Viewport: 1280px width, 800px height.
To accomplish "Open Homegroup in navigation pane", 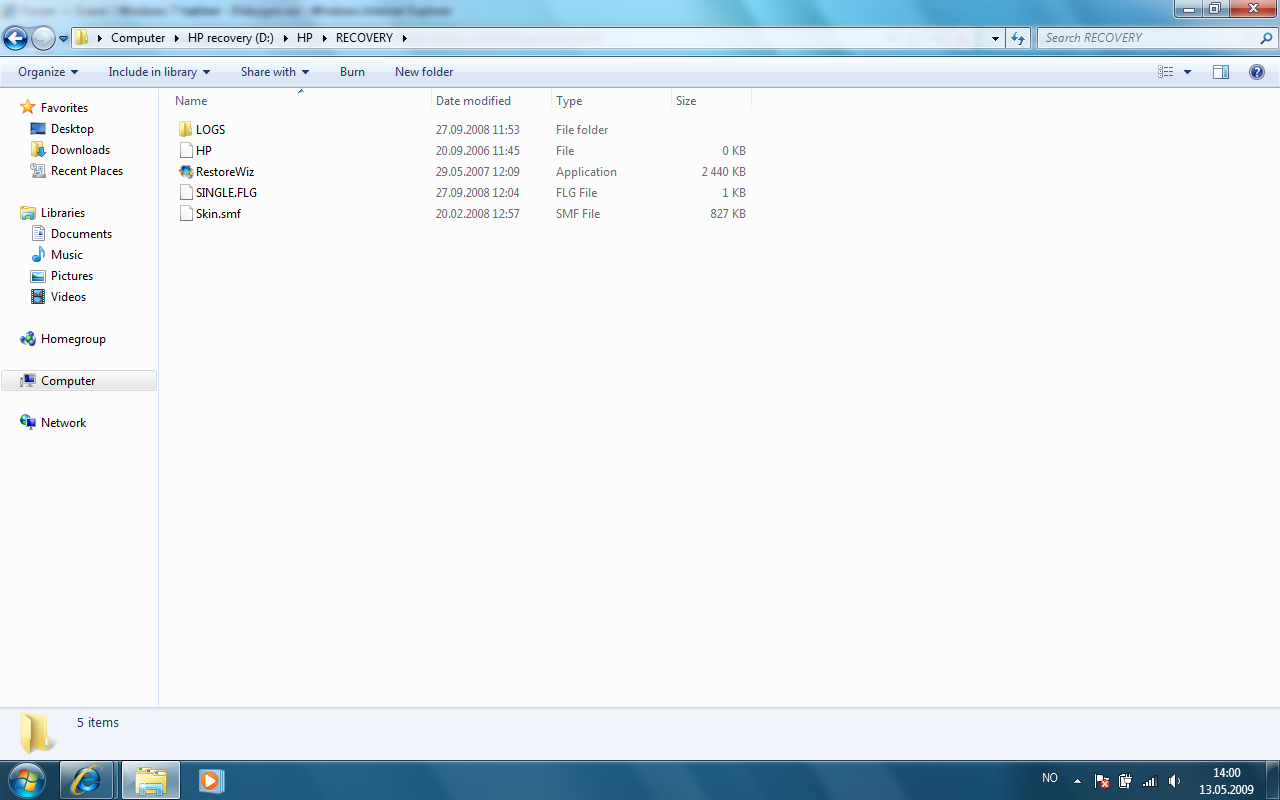I will coord(73,339).
